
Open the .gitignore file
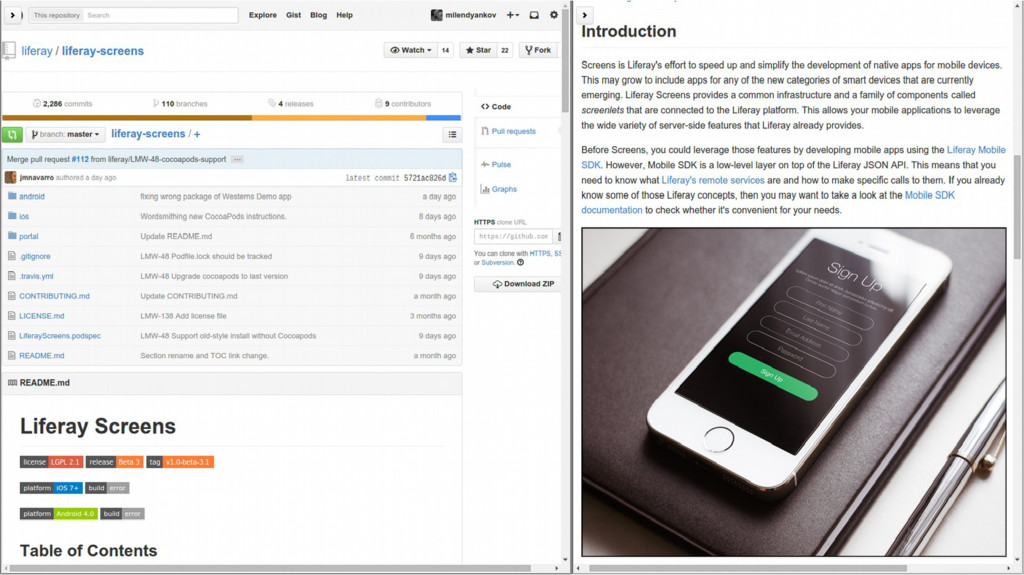pyautogui.click(x=35, y=256)
